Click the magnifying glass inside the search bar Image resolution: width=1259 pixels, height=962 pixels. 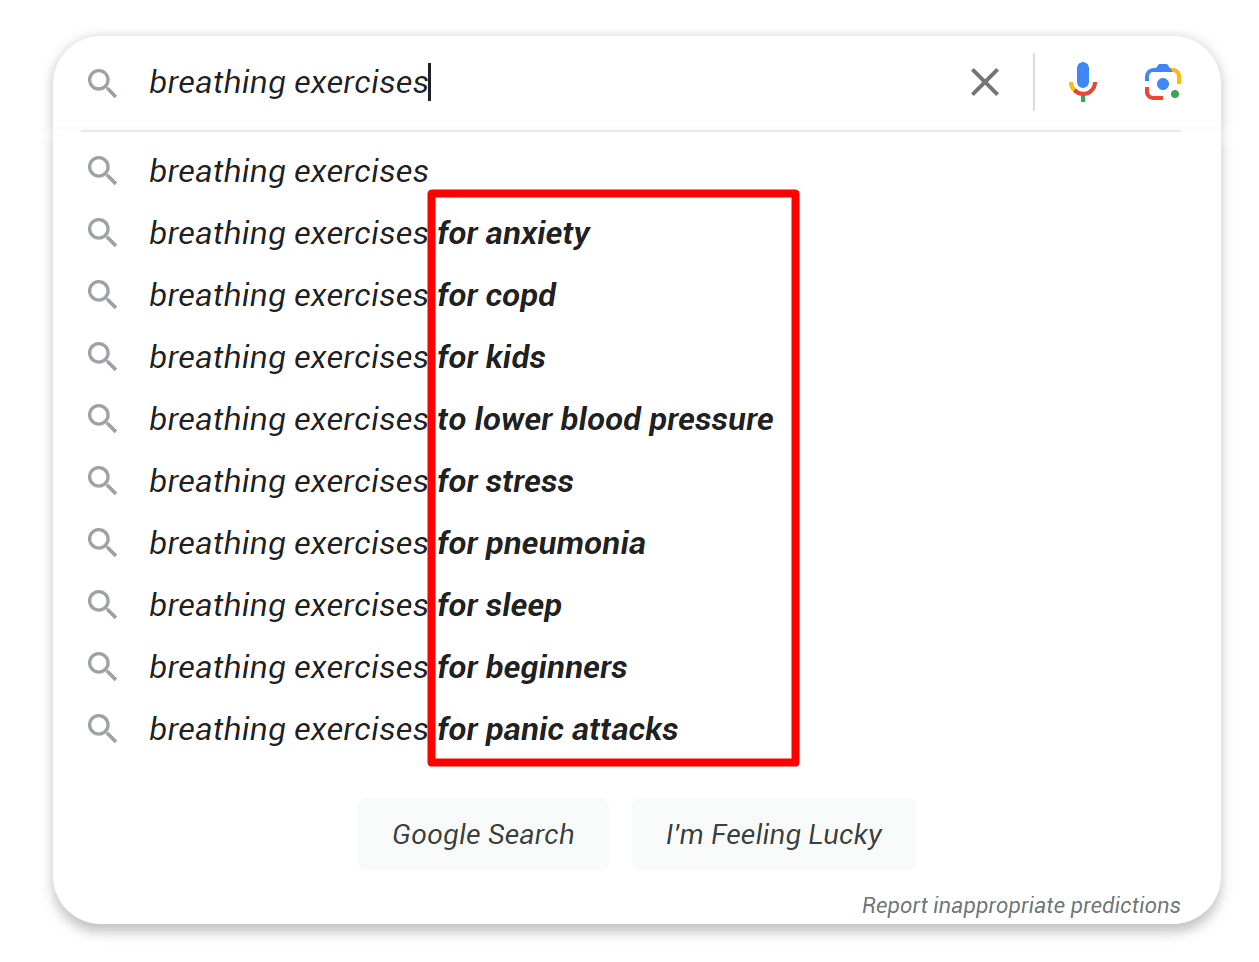point(102,82)
